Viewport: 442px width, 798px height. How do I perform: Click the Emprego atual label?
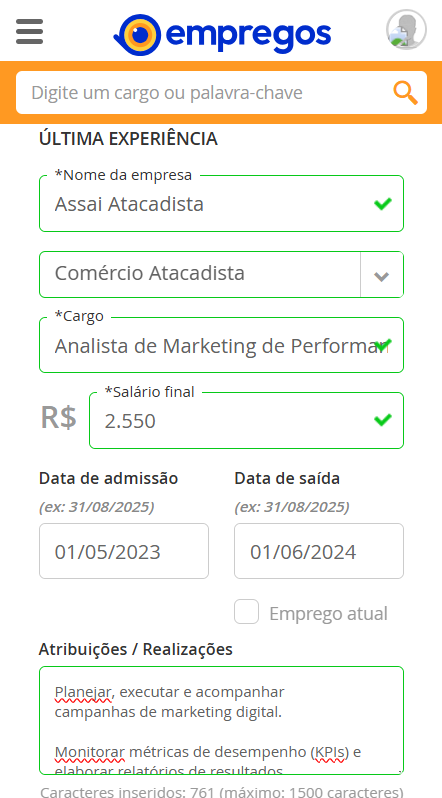coord(328,613)
